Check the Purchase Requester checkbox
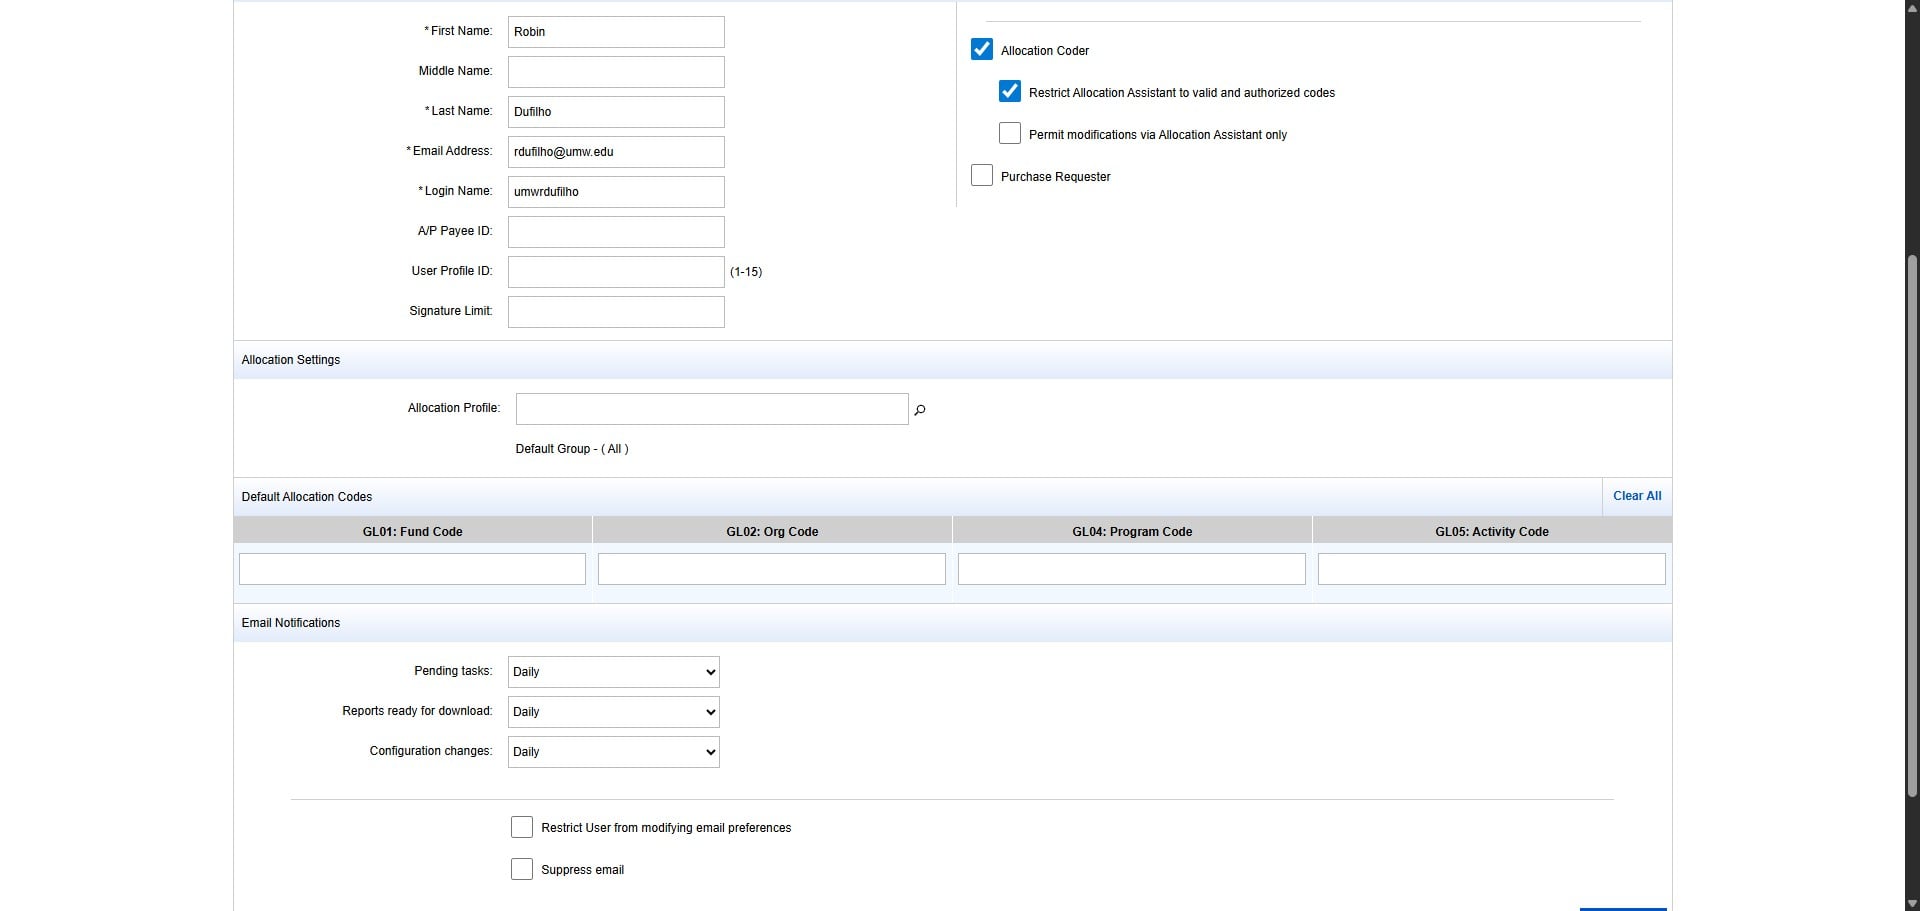Image resolution: width=1920 pixels, height=911 pixels. pyautogui.click(x=982, y=176)
